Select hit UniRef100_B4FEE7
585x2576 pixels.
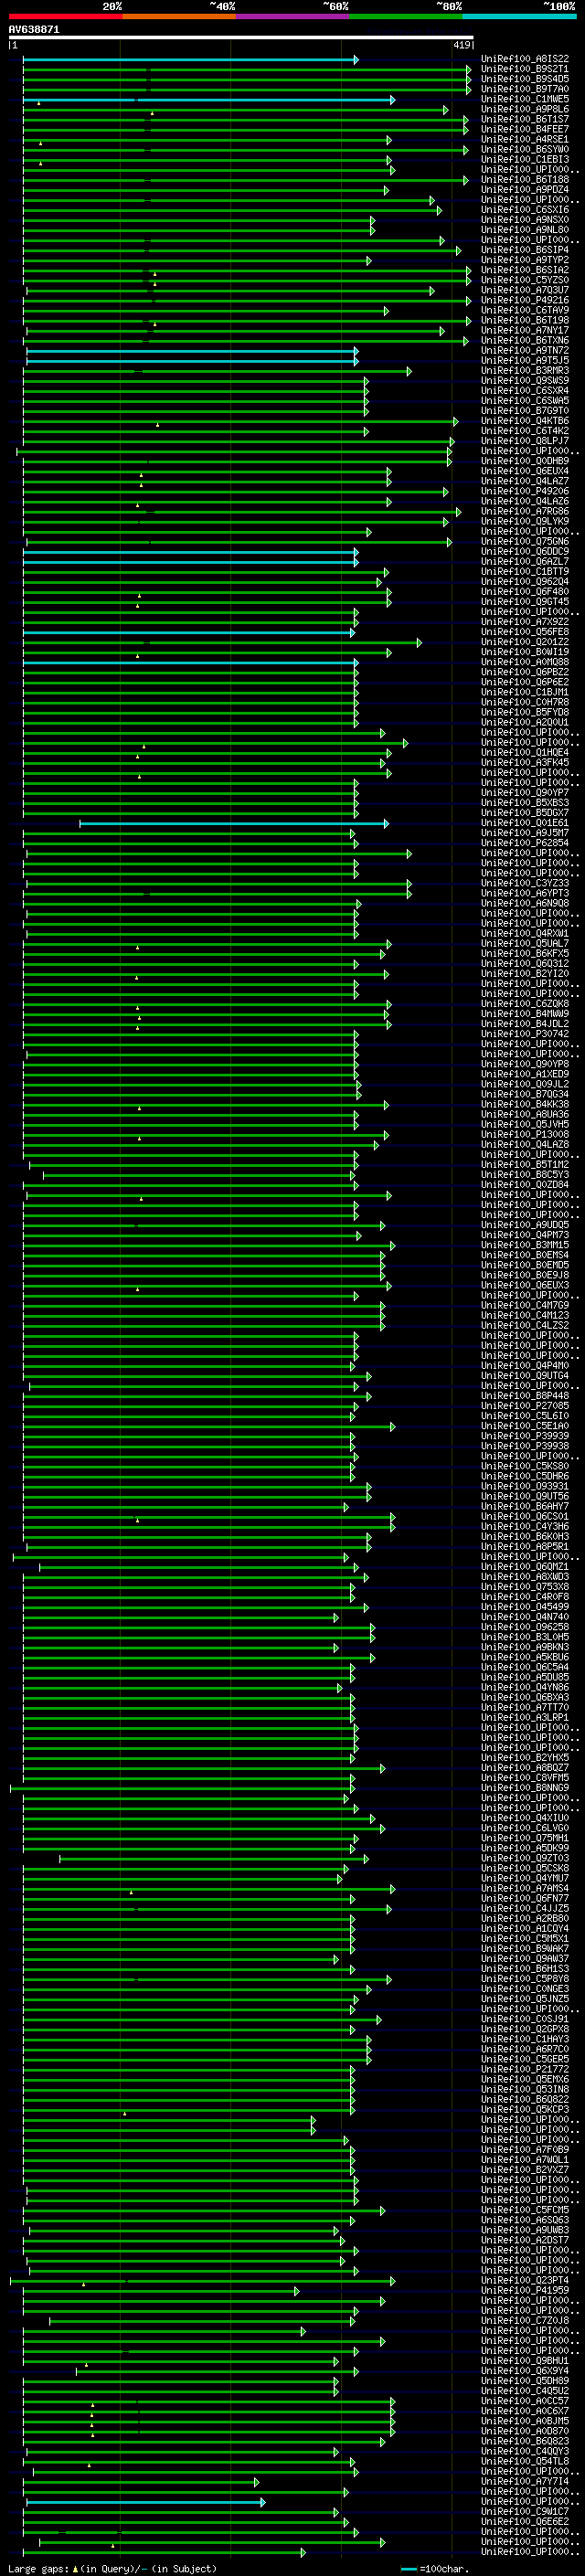[525, 130]
